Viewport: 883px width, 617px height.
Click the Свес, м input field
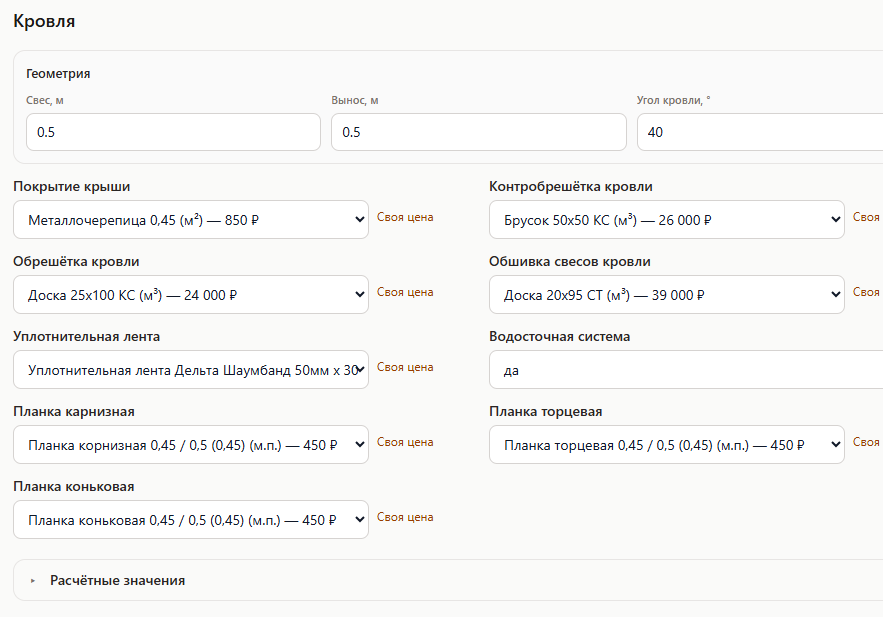[x=173, y=132]
